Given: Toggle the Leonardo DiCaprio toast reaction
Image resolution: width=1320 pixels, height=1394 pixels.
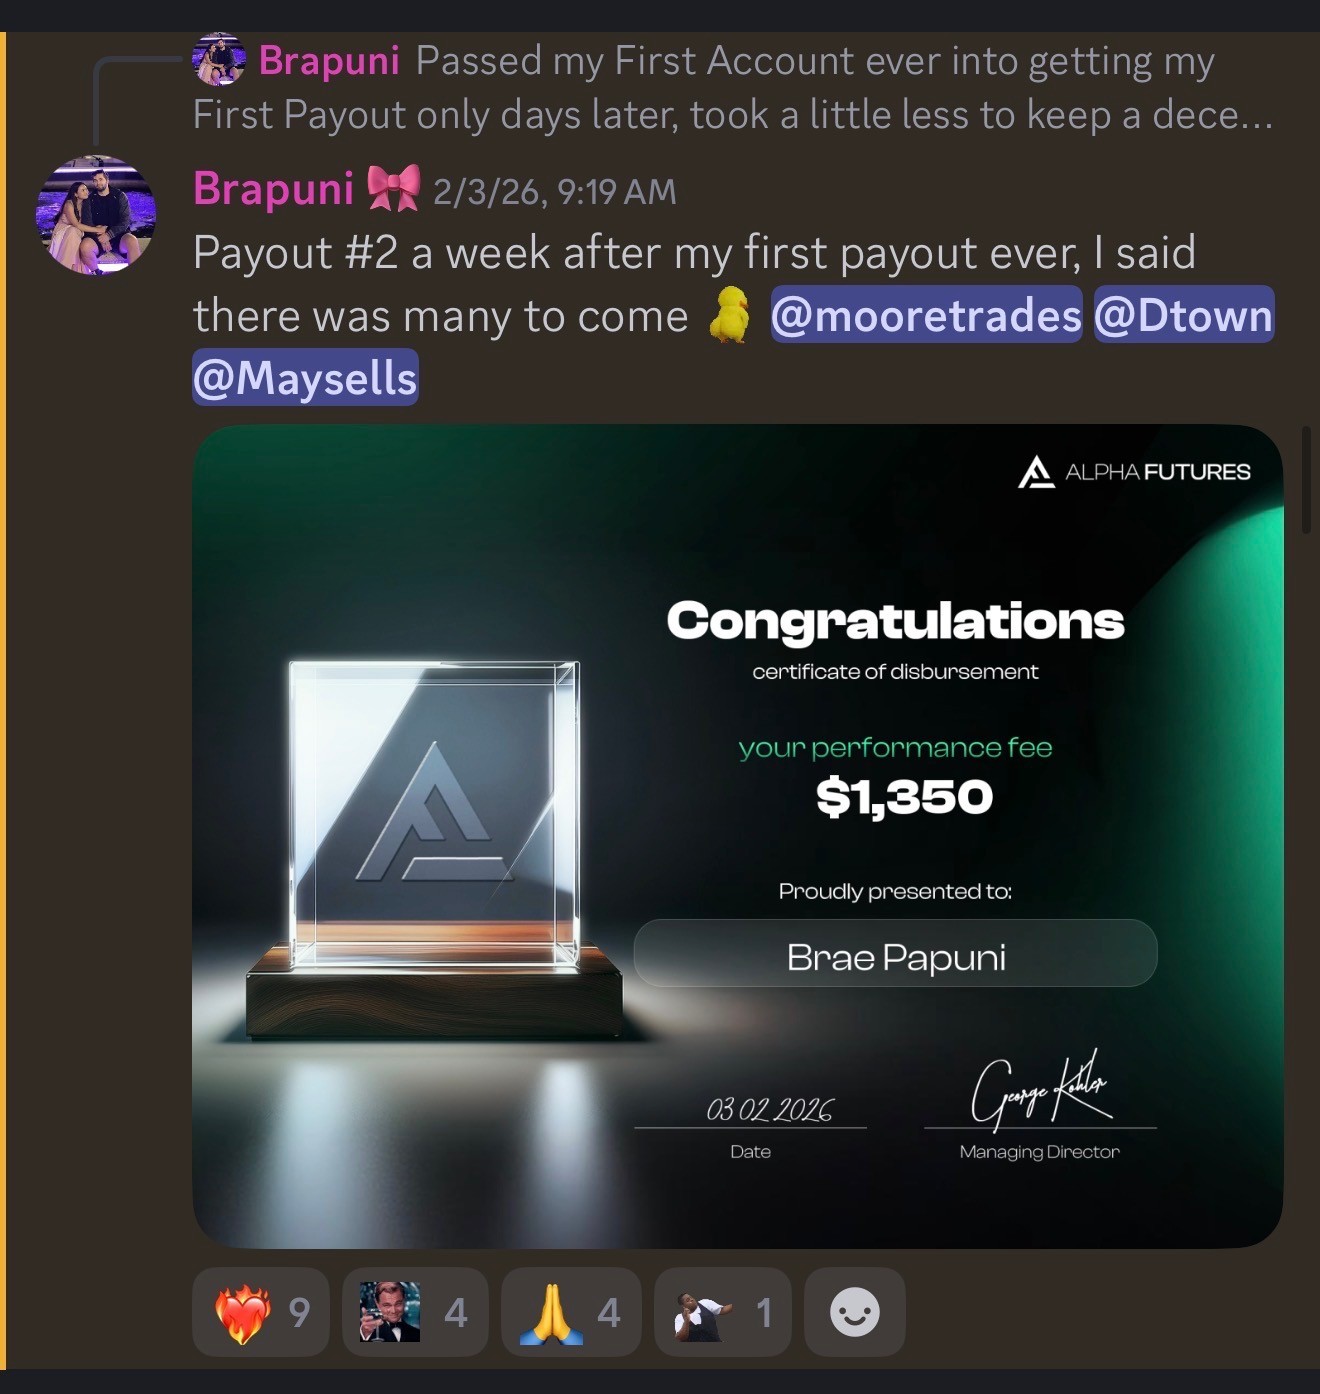Looking at the screenshot, I should (x=415, y=1312).
